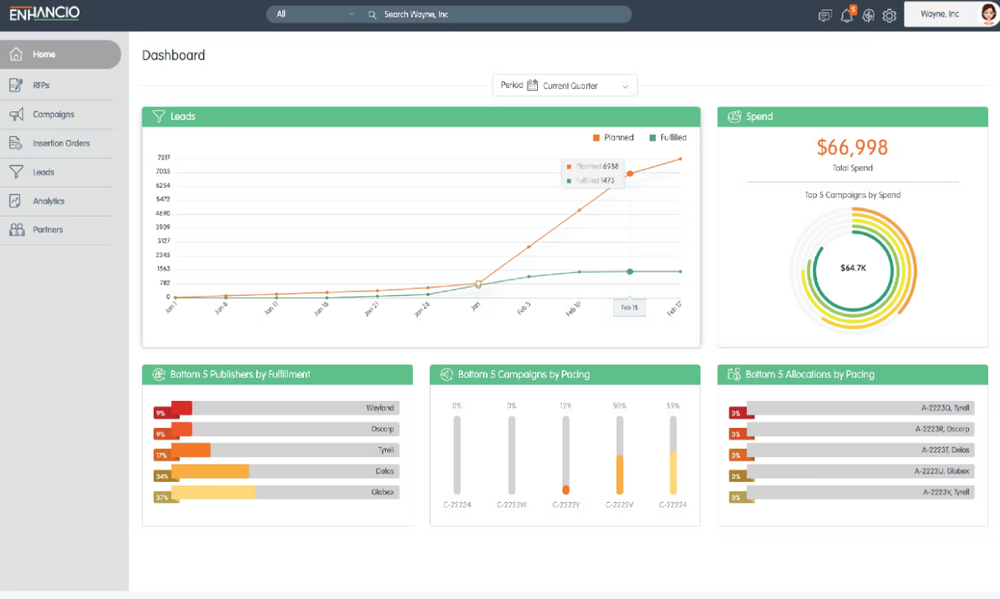Open Analytics via the chart icon
Screen dimensions: 1000x599
(15, 200)
